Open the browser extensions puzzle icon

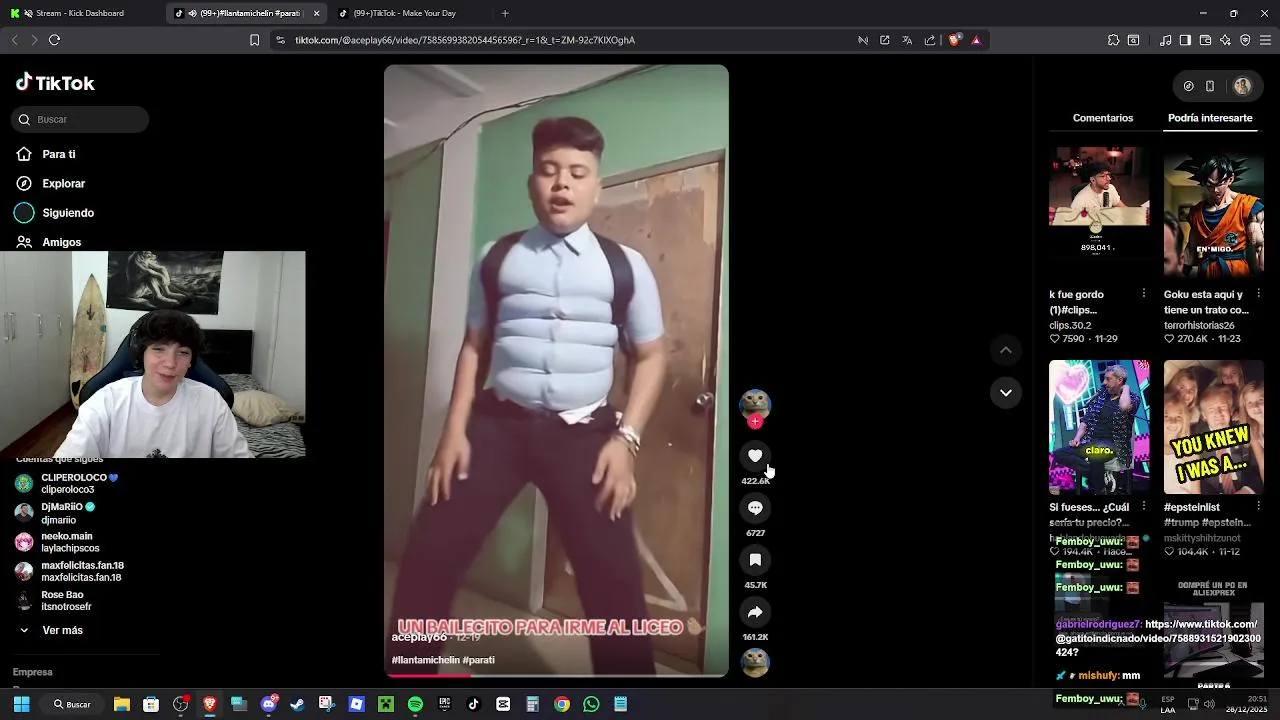point(1113,40)
